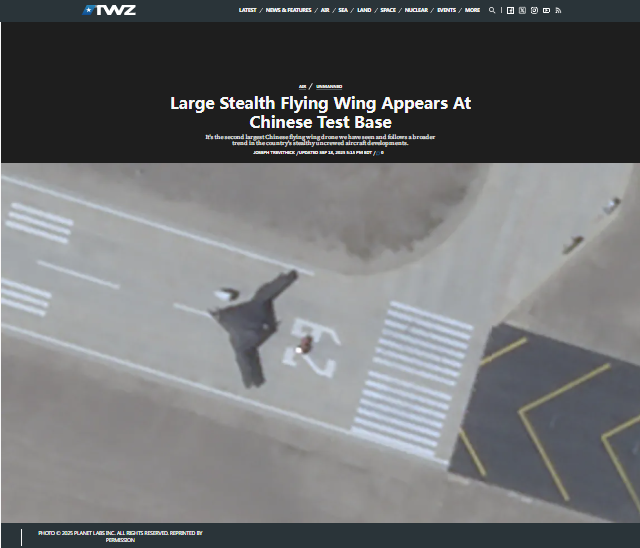Open the Instagram social icon
This screenshot has width=640, height=548.
pos(534,10)
